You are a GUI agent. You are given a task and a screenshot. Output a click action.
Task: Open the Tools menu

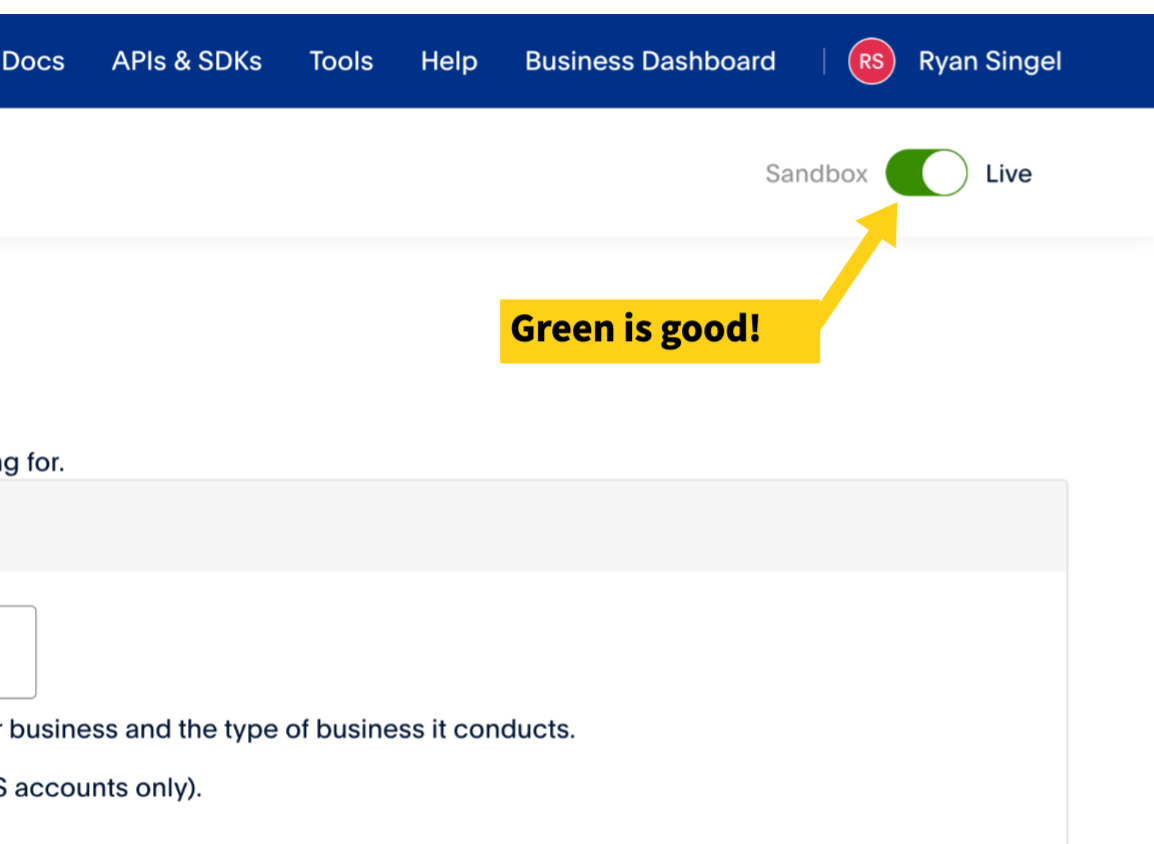click(x=341, y=61)
